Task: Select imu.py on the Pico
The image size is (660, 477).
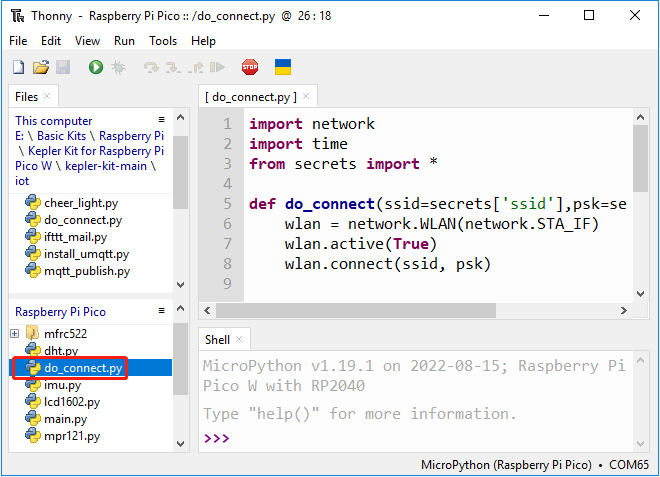Action: coord(62,385)
